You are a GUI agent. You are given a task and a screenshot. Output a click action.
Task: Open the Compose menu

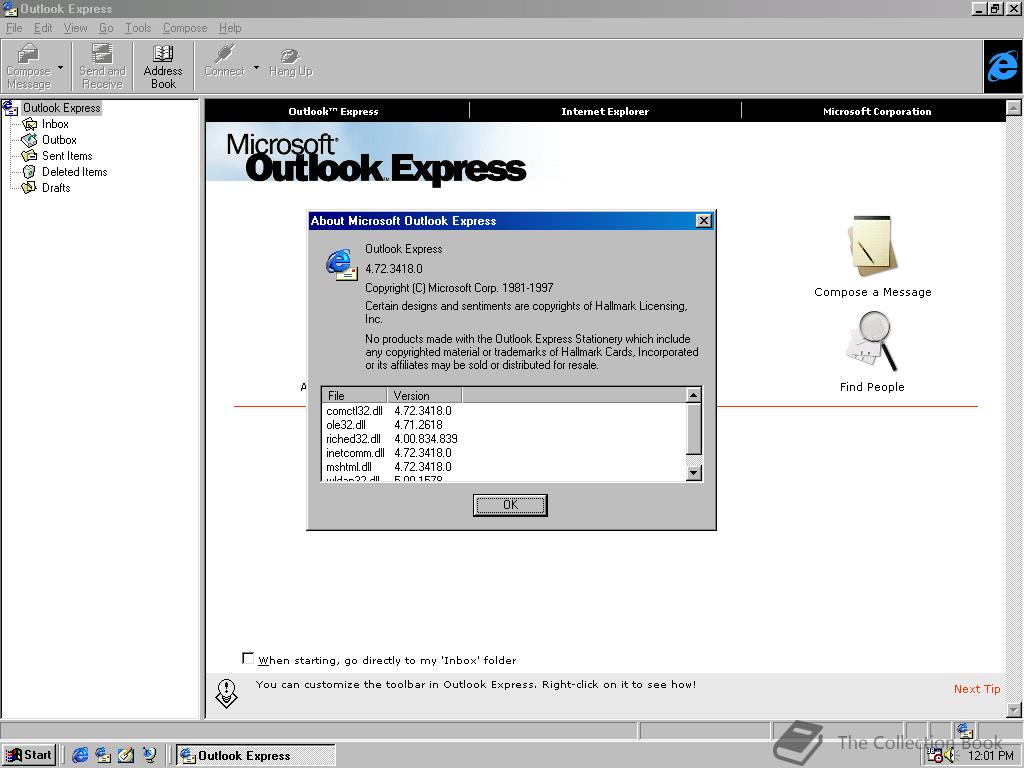pos(185,28)
